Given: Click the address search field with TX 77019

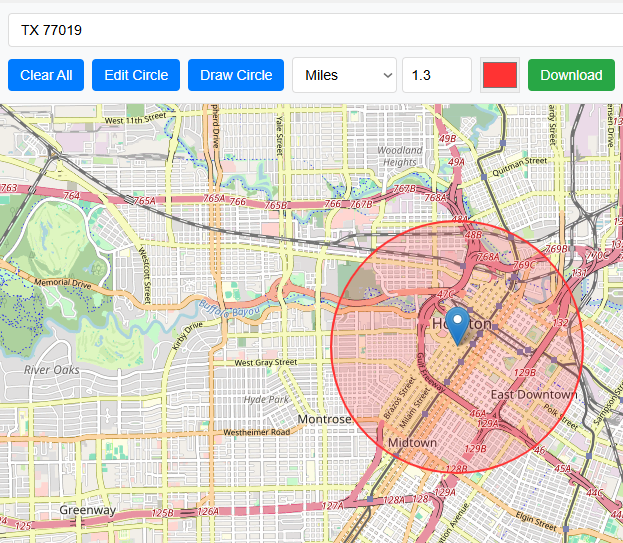Looking at the screenshot, I should (314, 30).
